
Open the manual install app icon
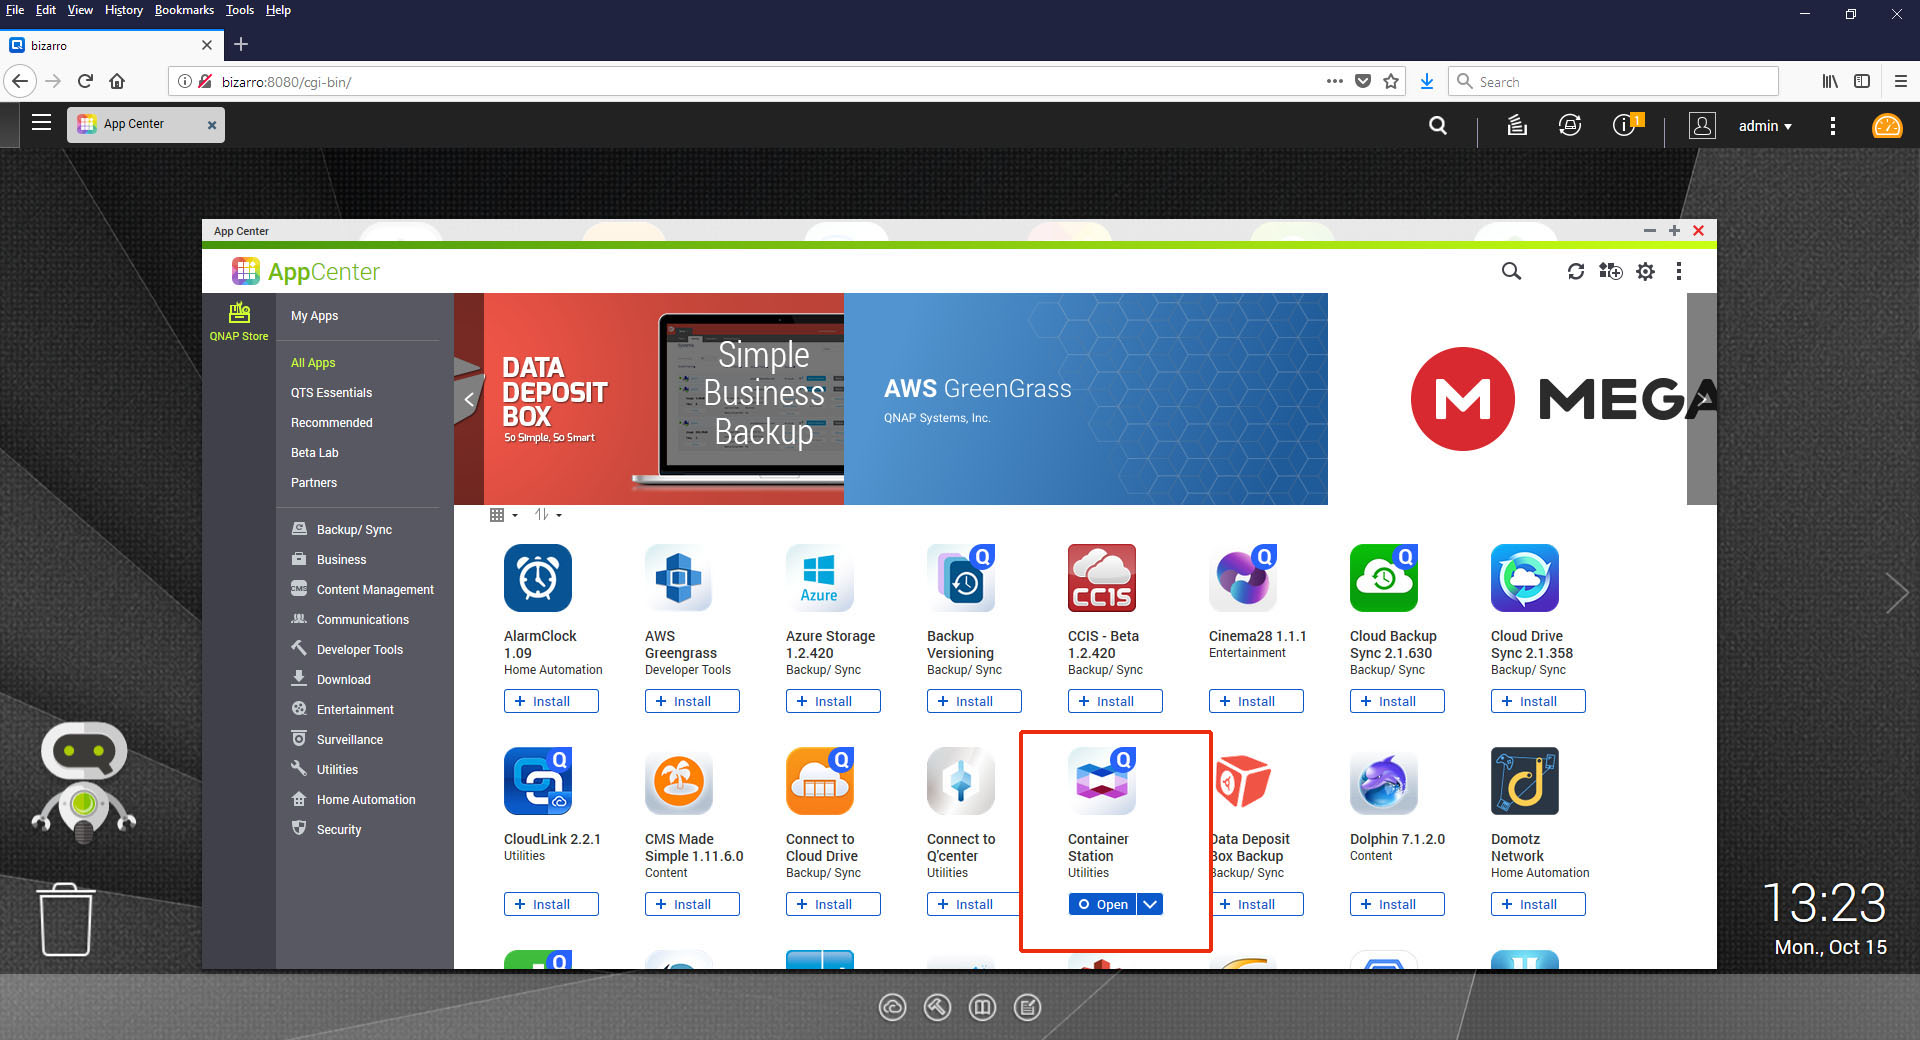[x=1610, y=271]
